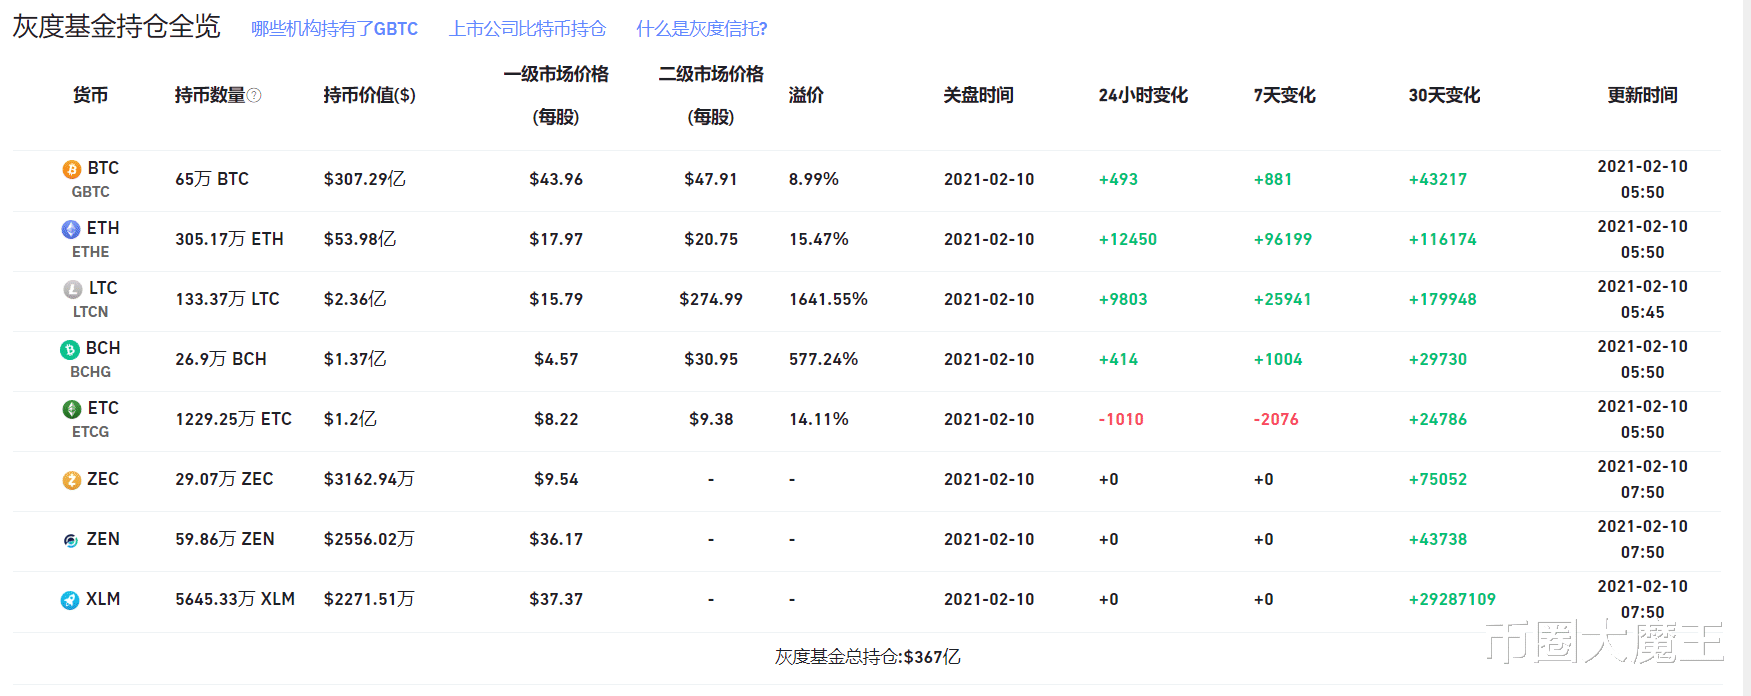Screen dimensions: 1751x696
Task: Click the 305.17万 ETH holding amount
Action: pyautogui.click(x=229, y=239)
